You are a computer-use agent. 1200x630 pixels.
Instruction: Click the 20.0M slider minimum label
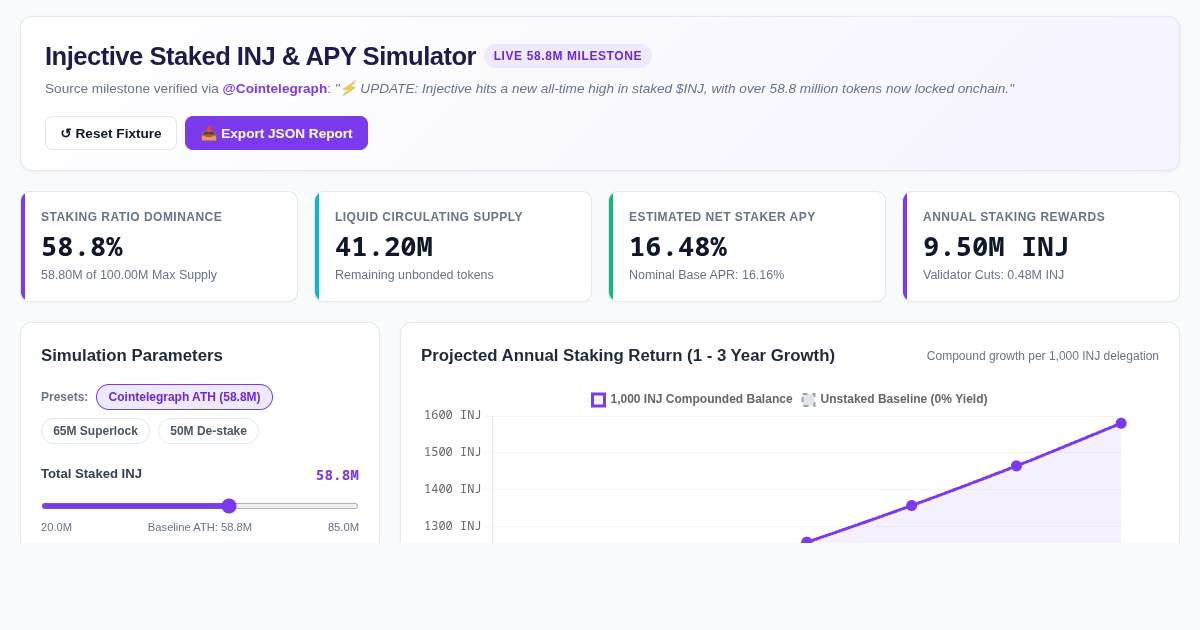[56, 527]
